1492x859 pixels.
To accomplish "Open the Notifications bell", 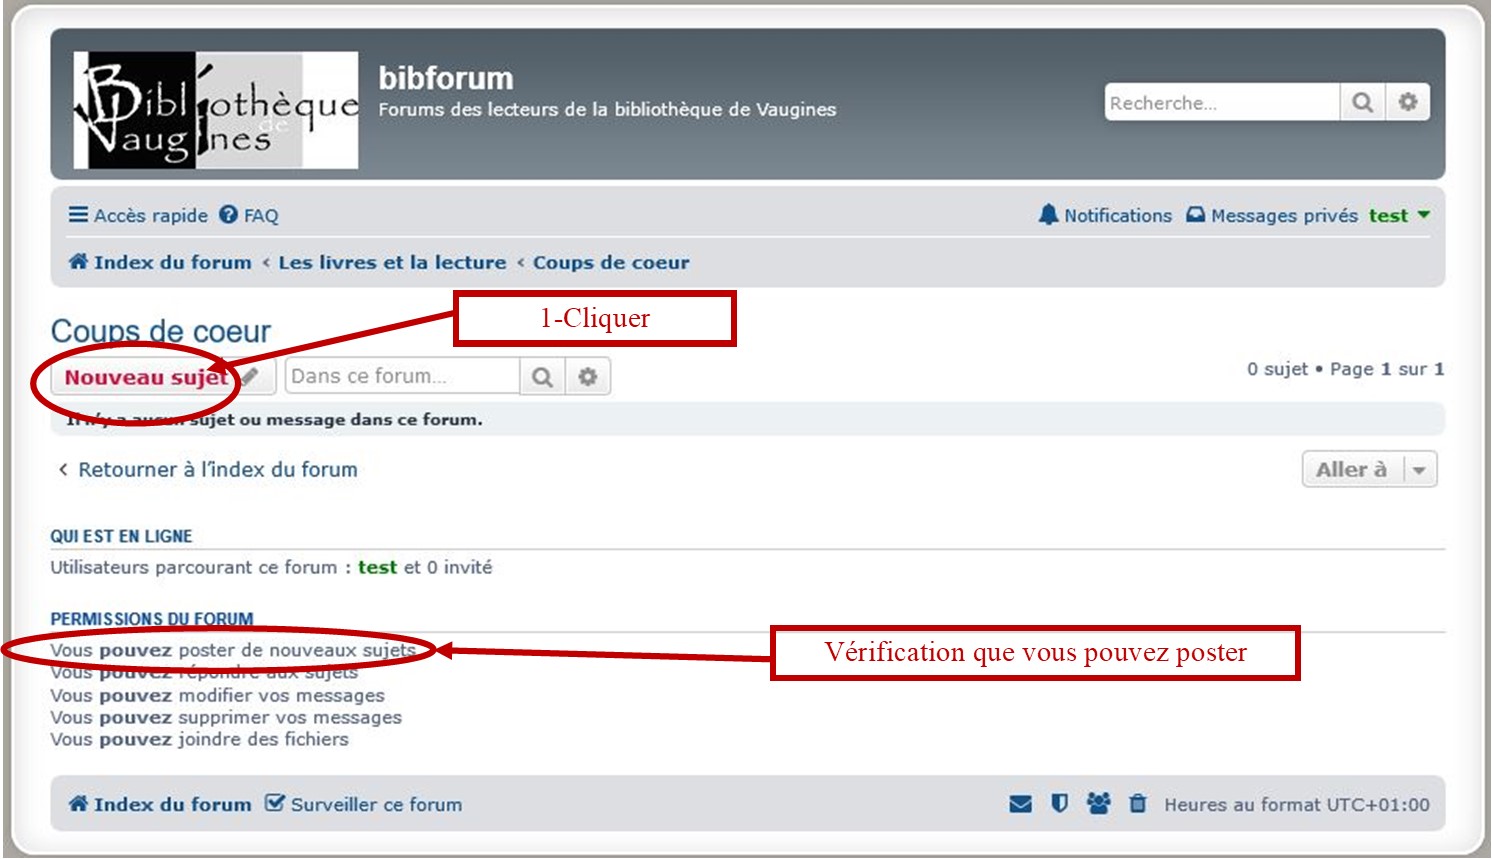I will click(x=1105, y=215).
